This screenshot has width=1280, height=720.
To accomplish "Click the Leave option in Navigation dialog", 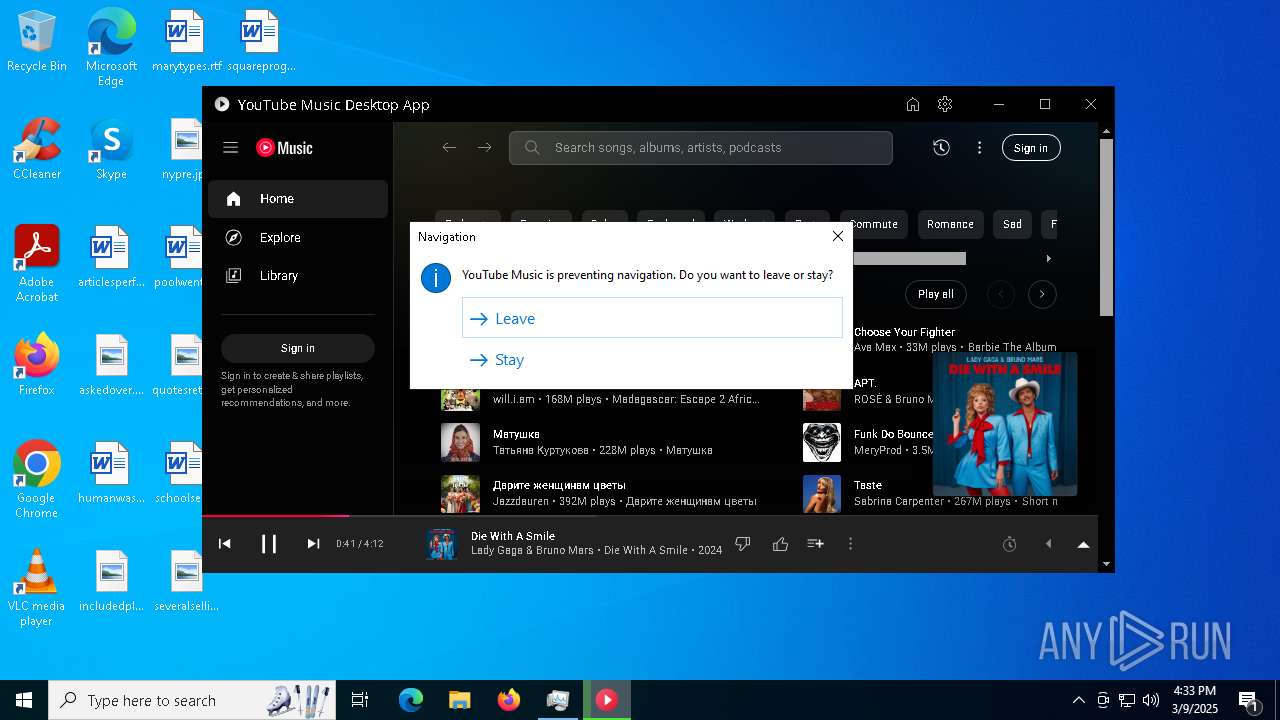I will (x=652, y=318).
